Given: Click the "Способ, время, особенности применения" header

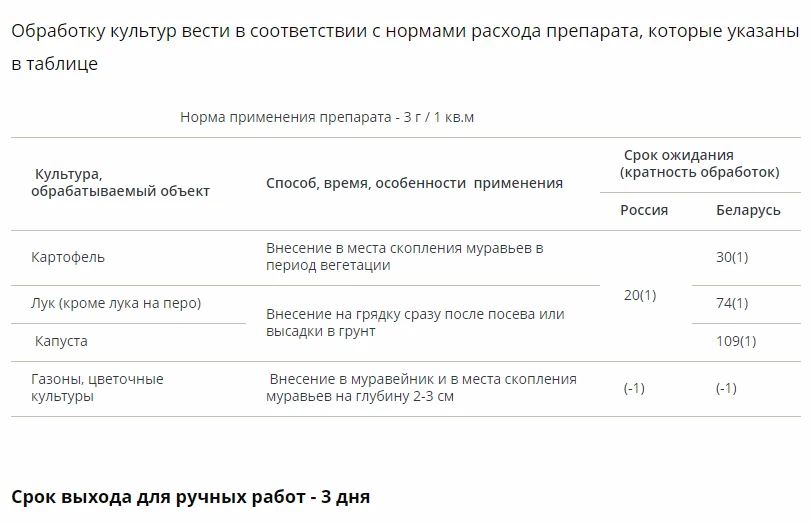Looking at the screenshot, I should point(414,183).
